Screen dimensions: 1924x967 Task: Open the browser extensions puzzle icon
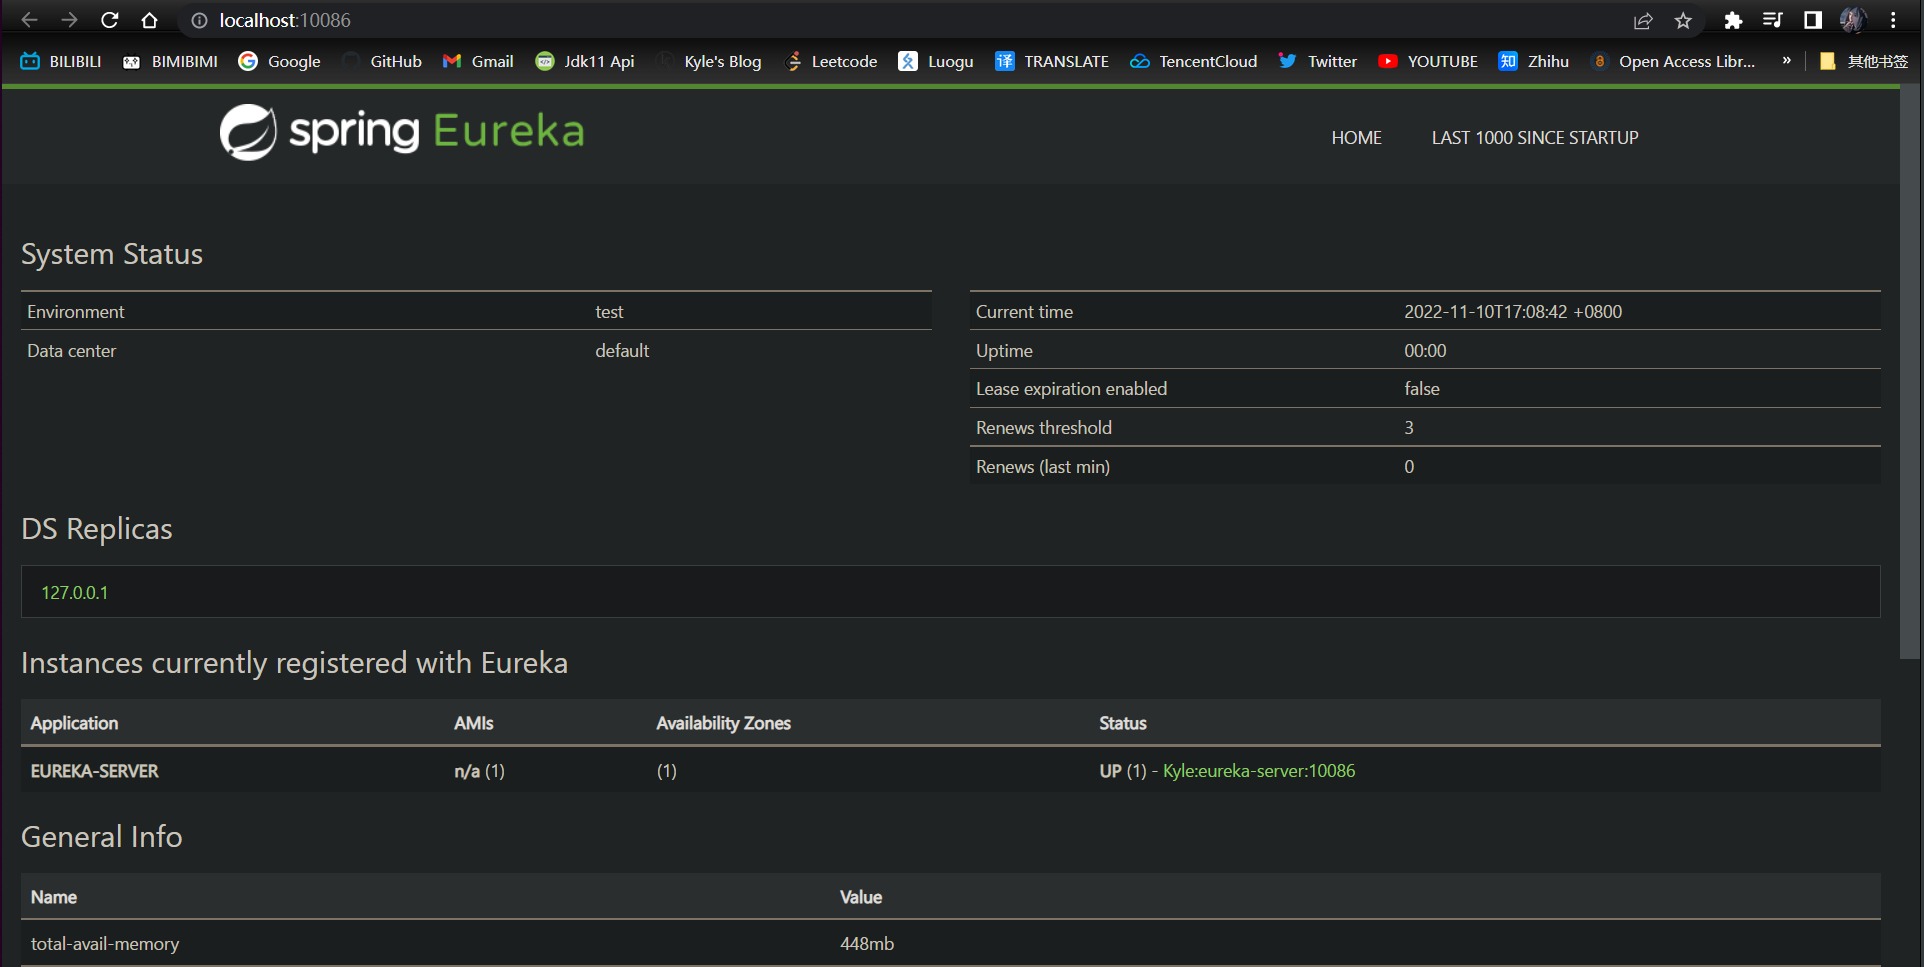[x=1733, y=20]
